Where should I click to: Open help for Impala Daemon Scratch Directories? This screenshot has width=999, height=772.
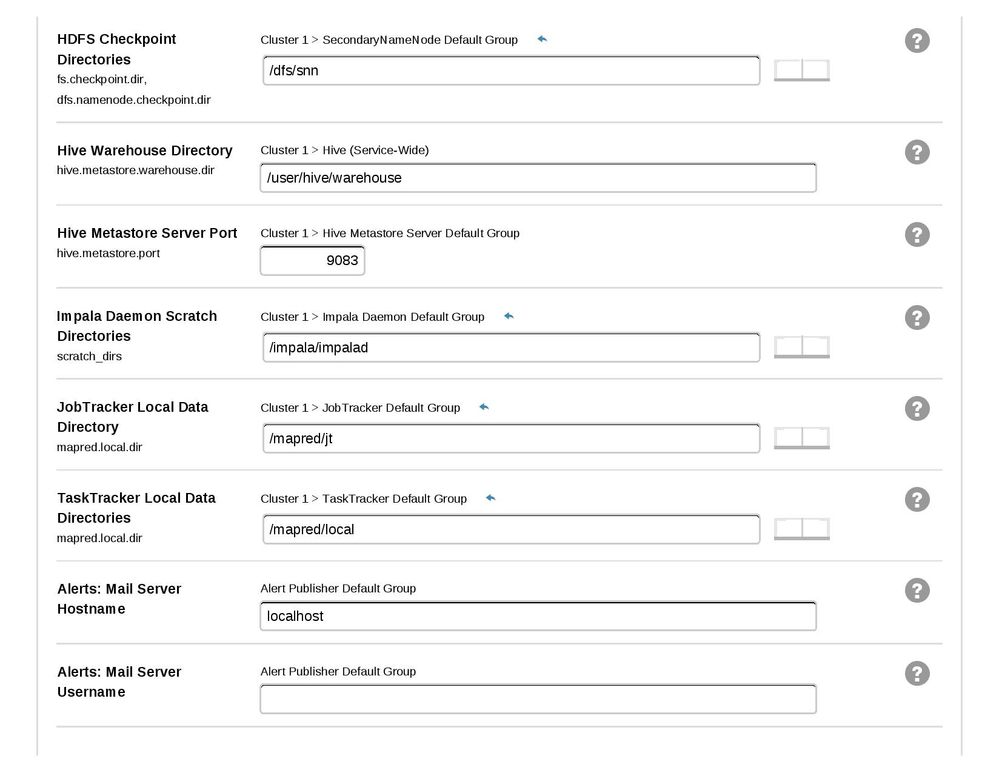click(x=916, y=317)
